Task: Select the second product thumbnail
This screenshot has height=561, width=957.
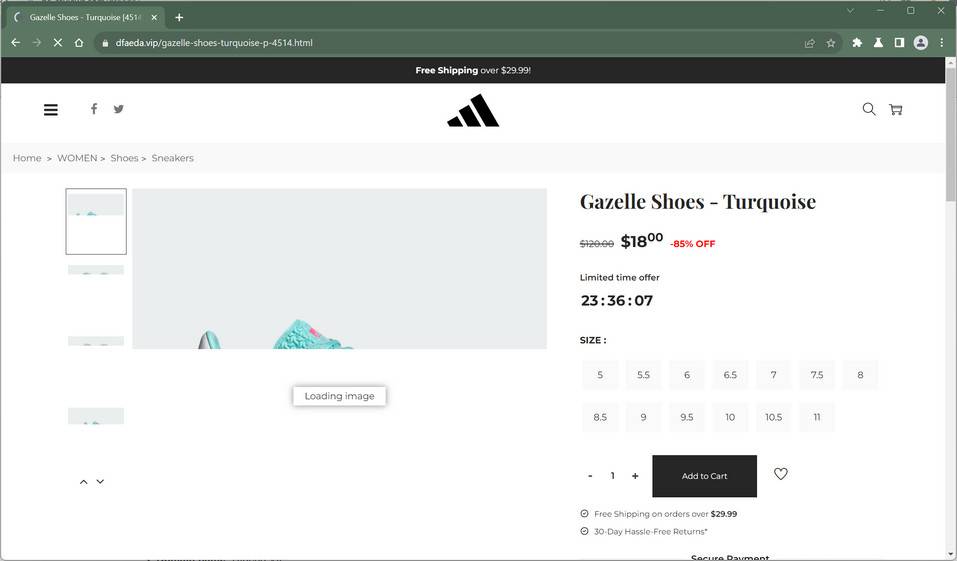Action: 96,270
